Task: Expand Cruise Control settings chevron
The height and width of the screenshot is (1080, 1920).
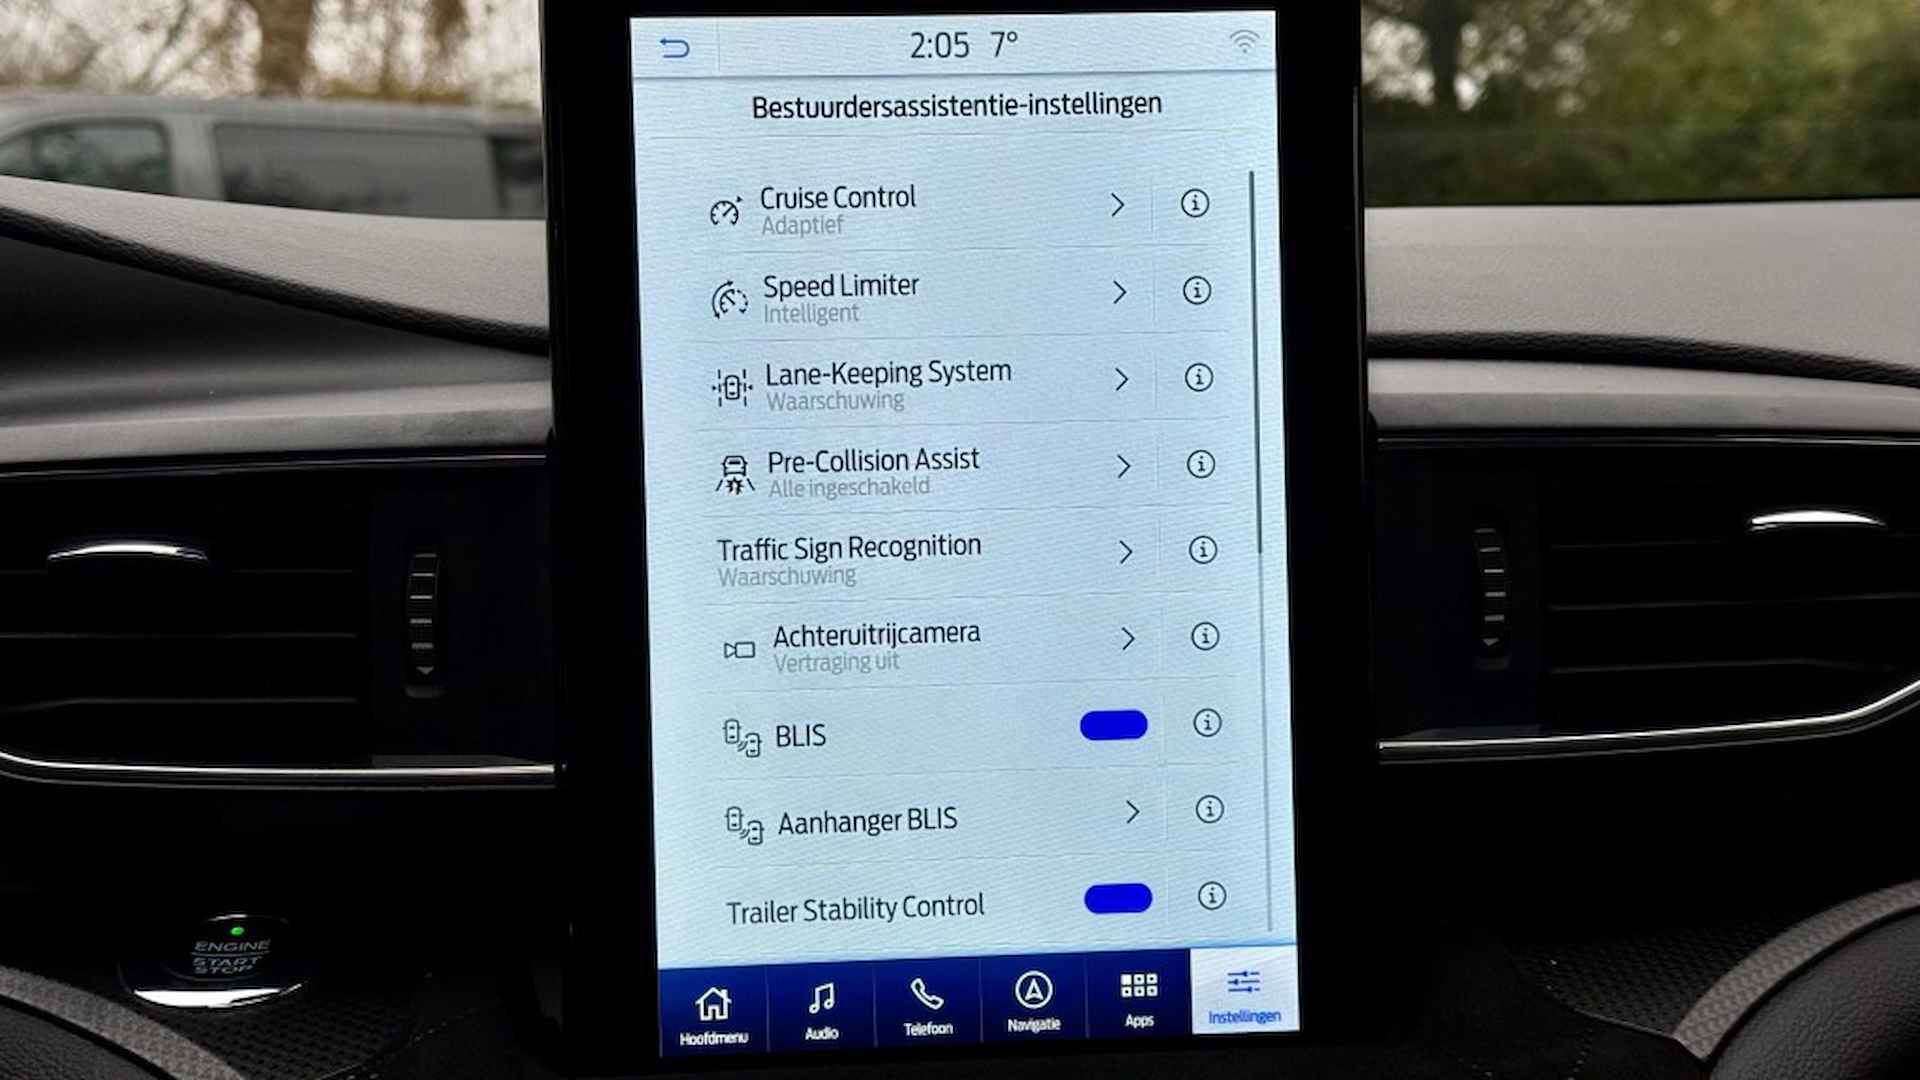Action: click(1117, 204)
